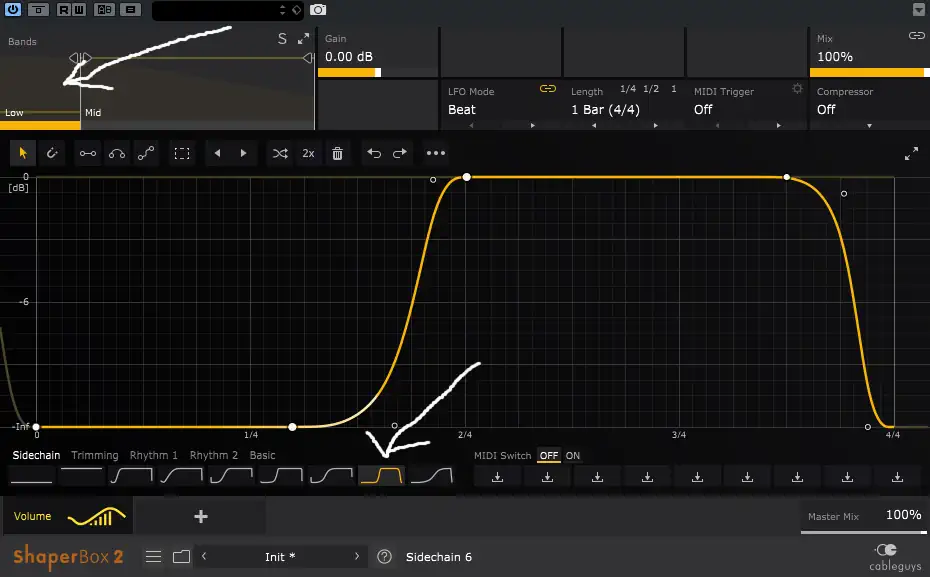Viewport: 930px width, 577px height.
Task: Click the 2x double button
Action: (x=308, y=154)
